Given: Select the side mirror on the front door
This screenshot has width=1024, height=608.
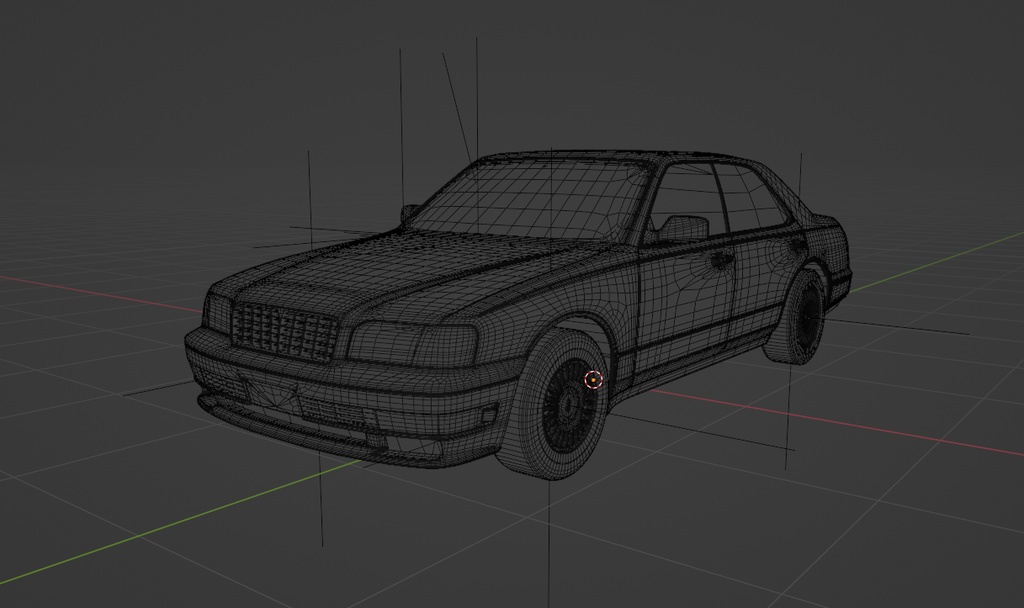Looking at the screenshot, I should [x=684, y=229].
